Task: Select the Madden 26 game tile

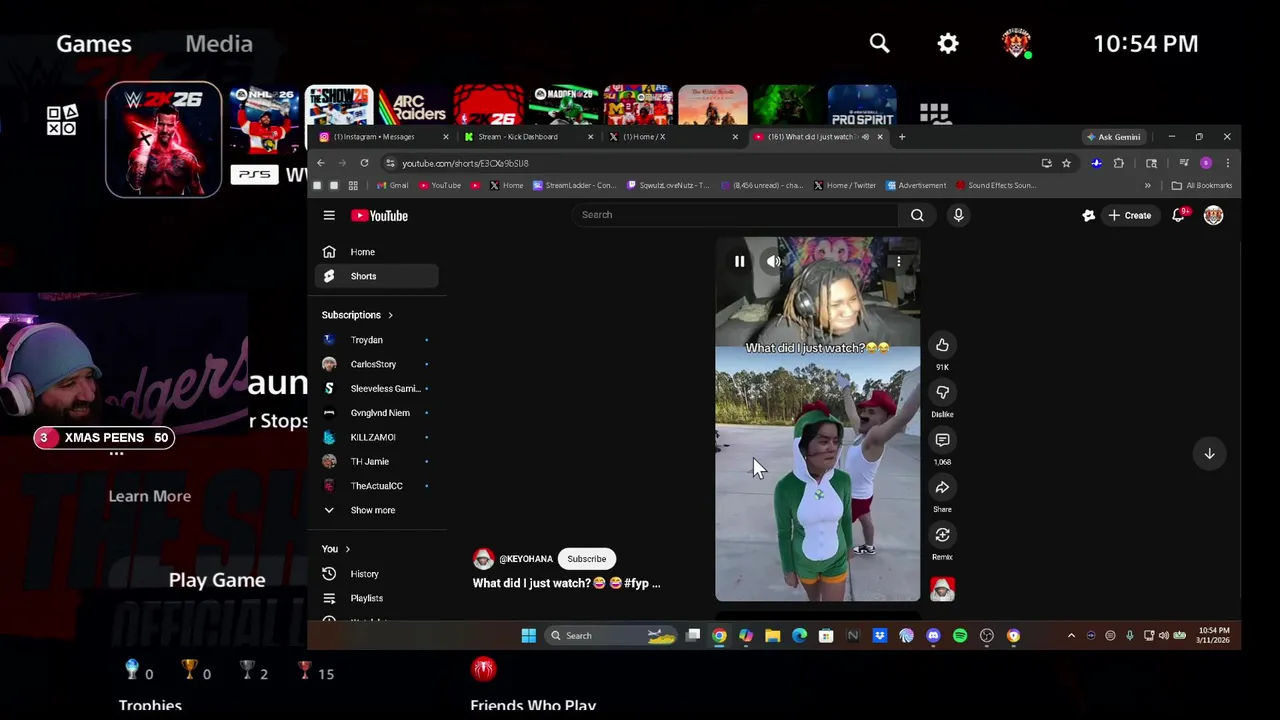Action: pos(563,106)
